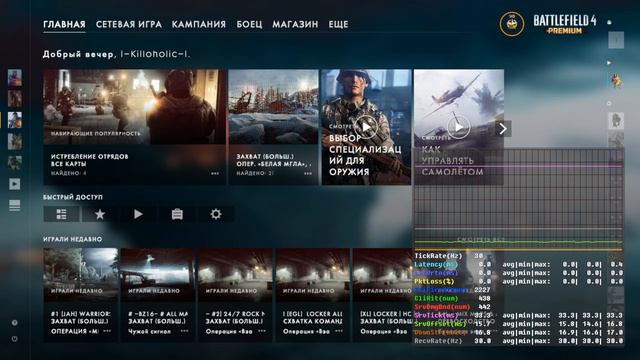640x360 pixels.
Task: Click the yellow soldier avatar in right sidebar
Action: click(x=616, y=81)
